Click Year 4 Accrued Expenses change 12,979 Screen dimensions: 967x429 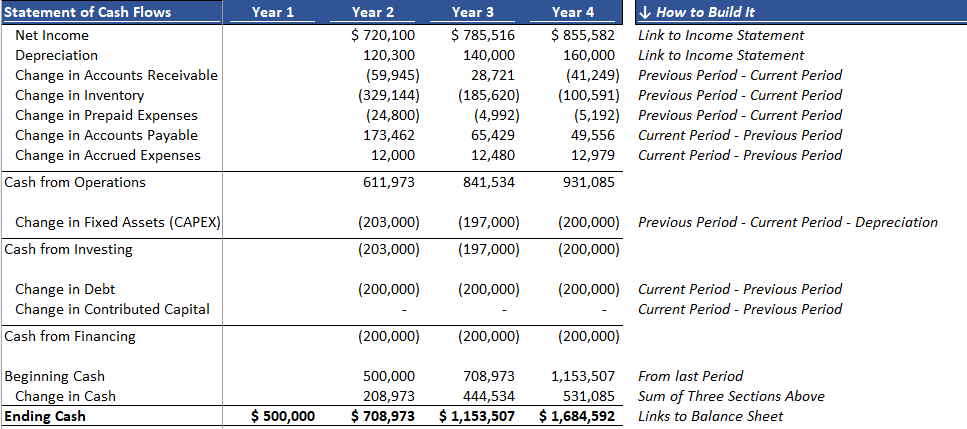point(594,155)
